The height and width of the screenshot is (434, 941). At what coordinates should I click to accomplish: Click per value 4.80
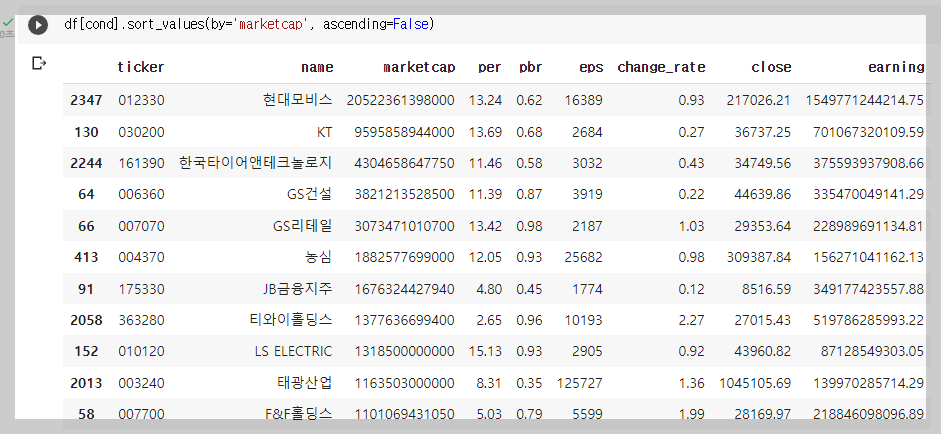pyautogui.click(x=489, y=289)
